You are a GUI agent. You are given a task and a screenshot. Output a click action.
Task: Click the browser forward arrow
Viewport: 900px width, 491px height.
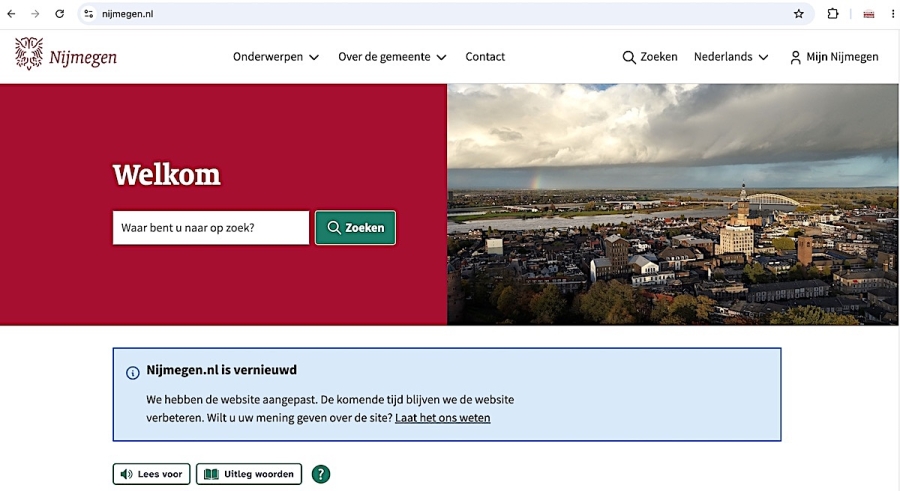pos(36,14)
